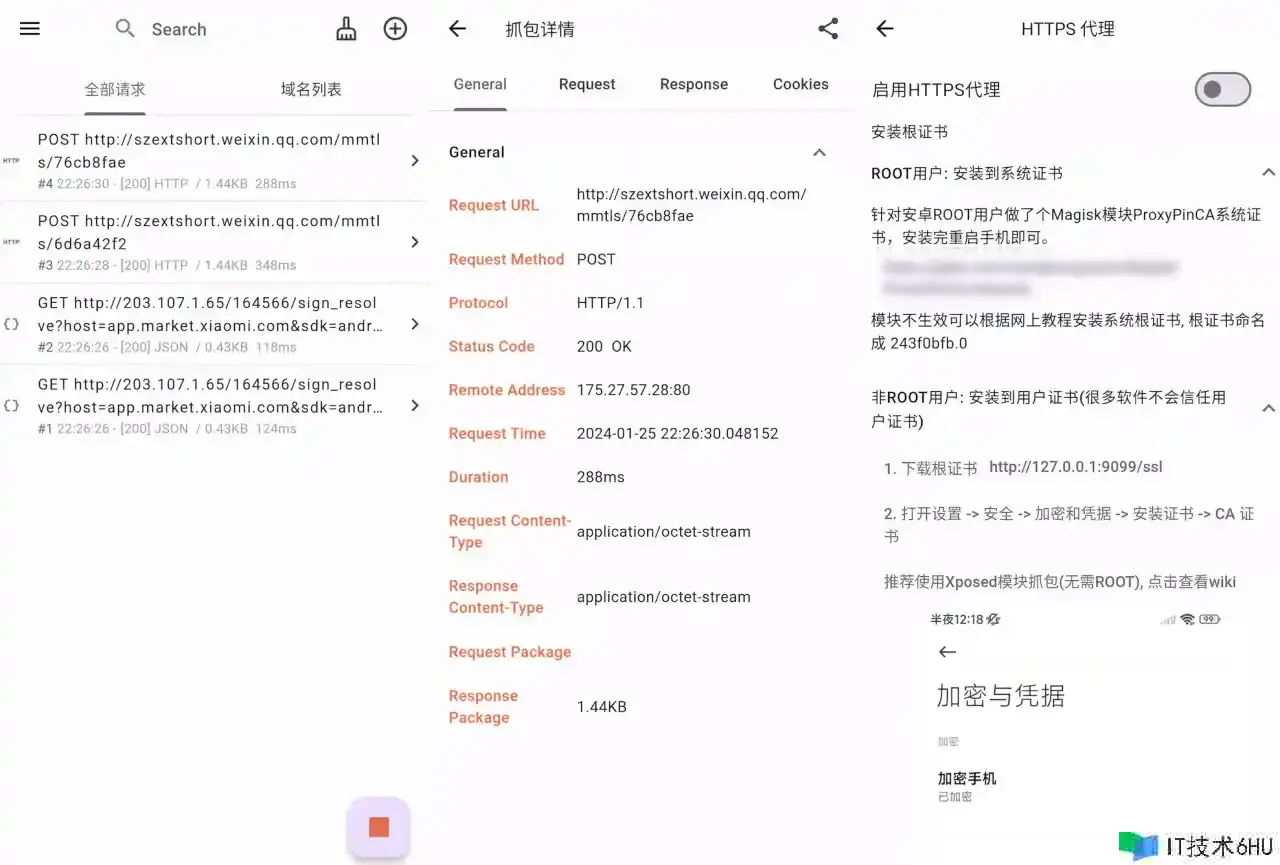The width and height of the screenshot is (1280, 865).
Task: Tap back arrow in 加密与凭据 screenshot
Action: [948, 652]
